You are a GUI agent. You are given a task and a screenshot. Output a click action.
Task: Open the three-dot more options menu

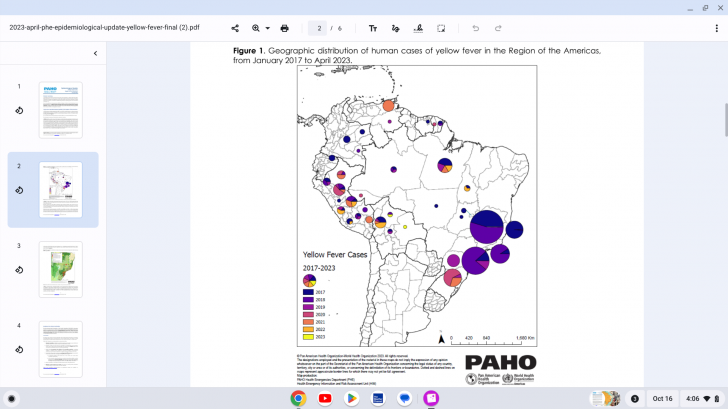pos(715,28)
